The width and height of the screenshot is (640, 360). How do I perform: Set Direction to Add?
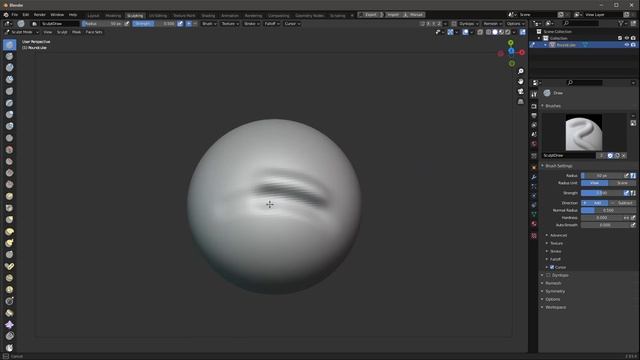click(594, 203)
